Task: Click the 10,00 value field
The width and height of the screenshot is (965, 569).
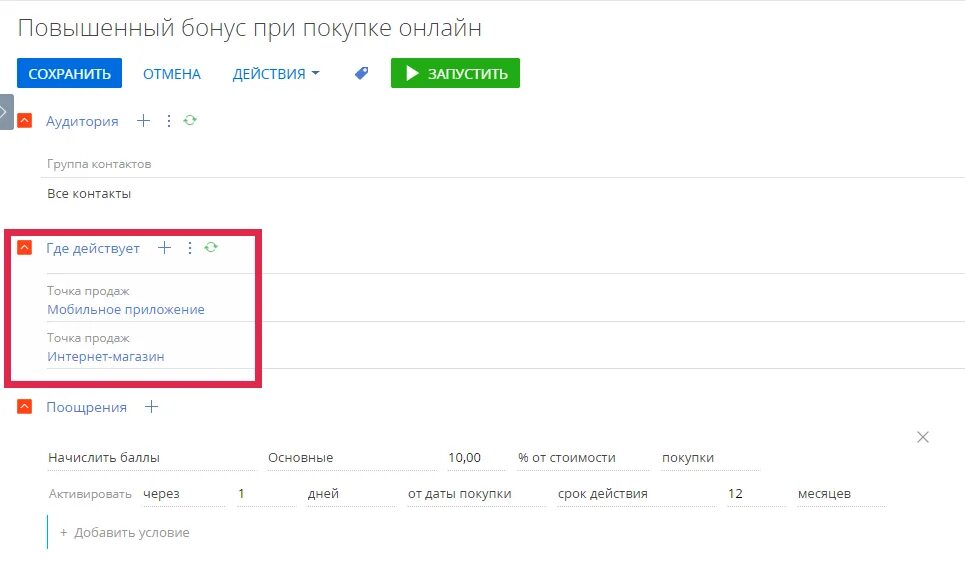Action: [476, 458]
